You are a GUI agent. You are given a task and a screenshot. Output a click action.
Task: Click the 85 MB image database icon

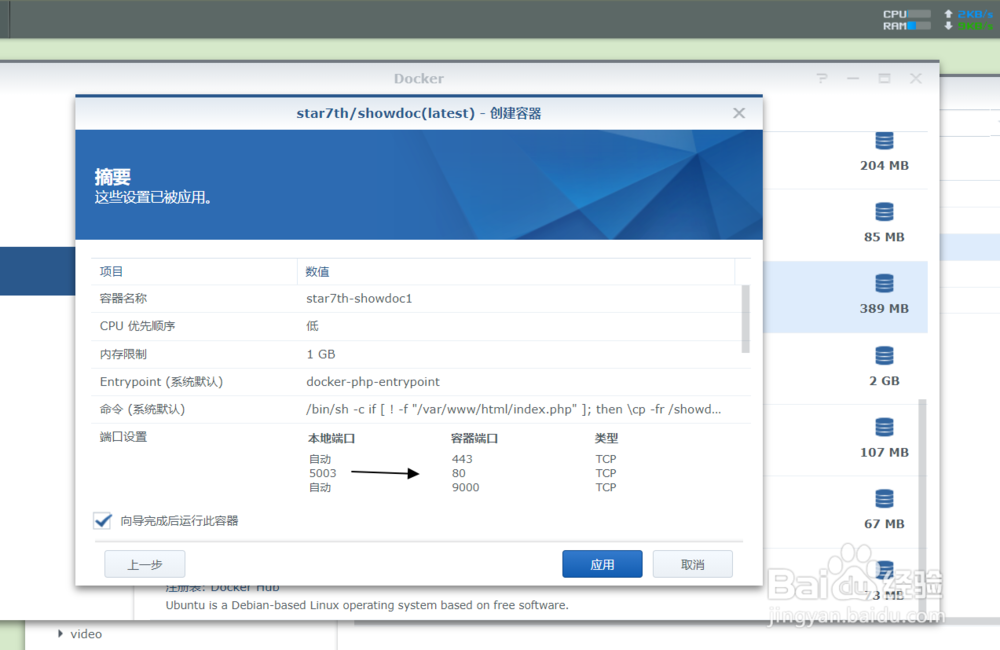tap(884, 212)
